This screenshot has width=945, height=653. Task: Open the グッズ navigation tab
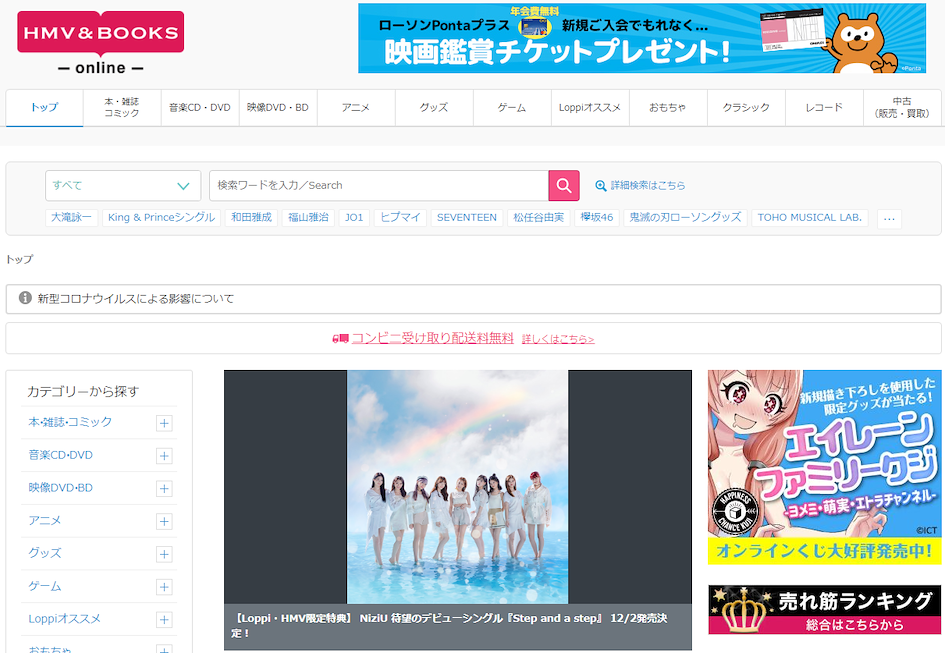[x=434, y=108]
